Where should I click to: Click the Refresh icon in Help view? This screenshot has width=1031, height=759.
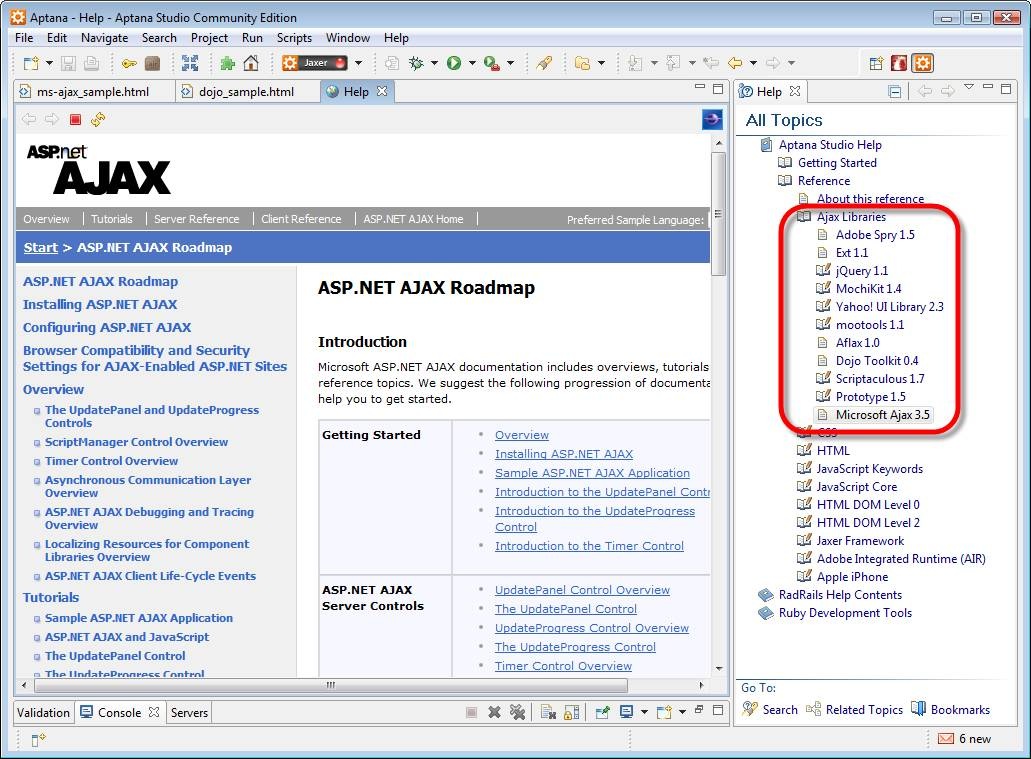coord(97,119)
